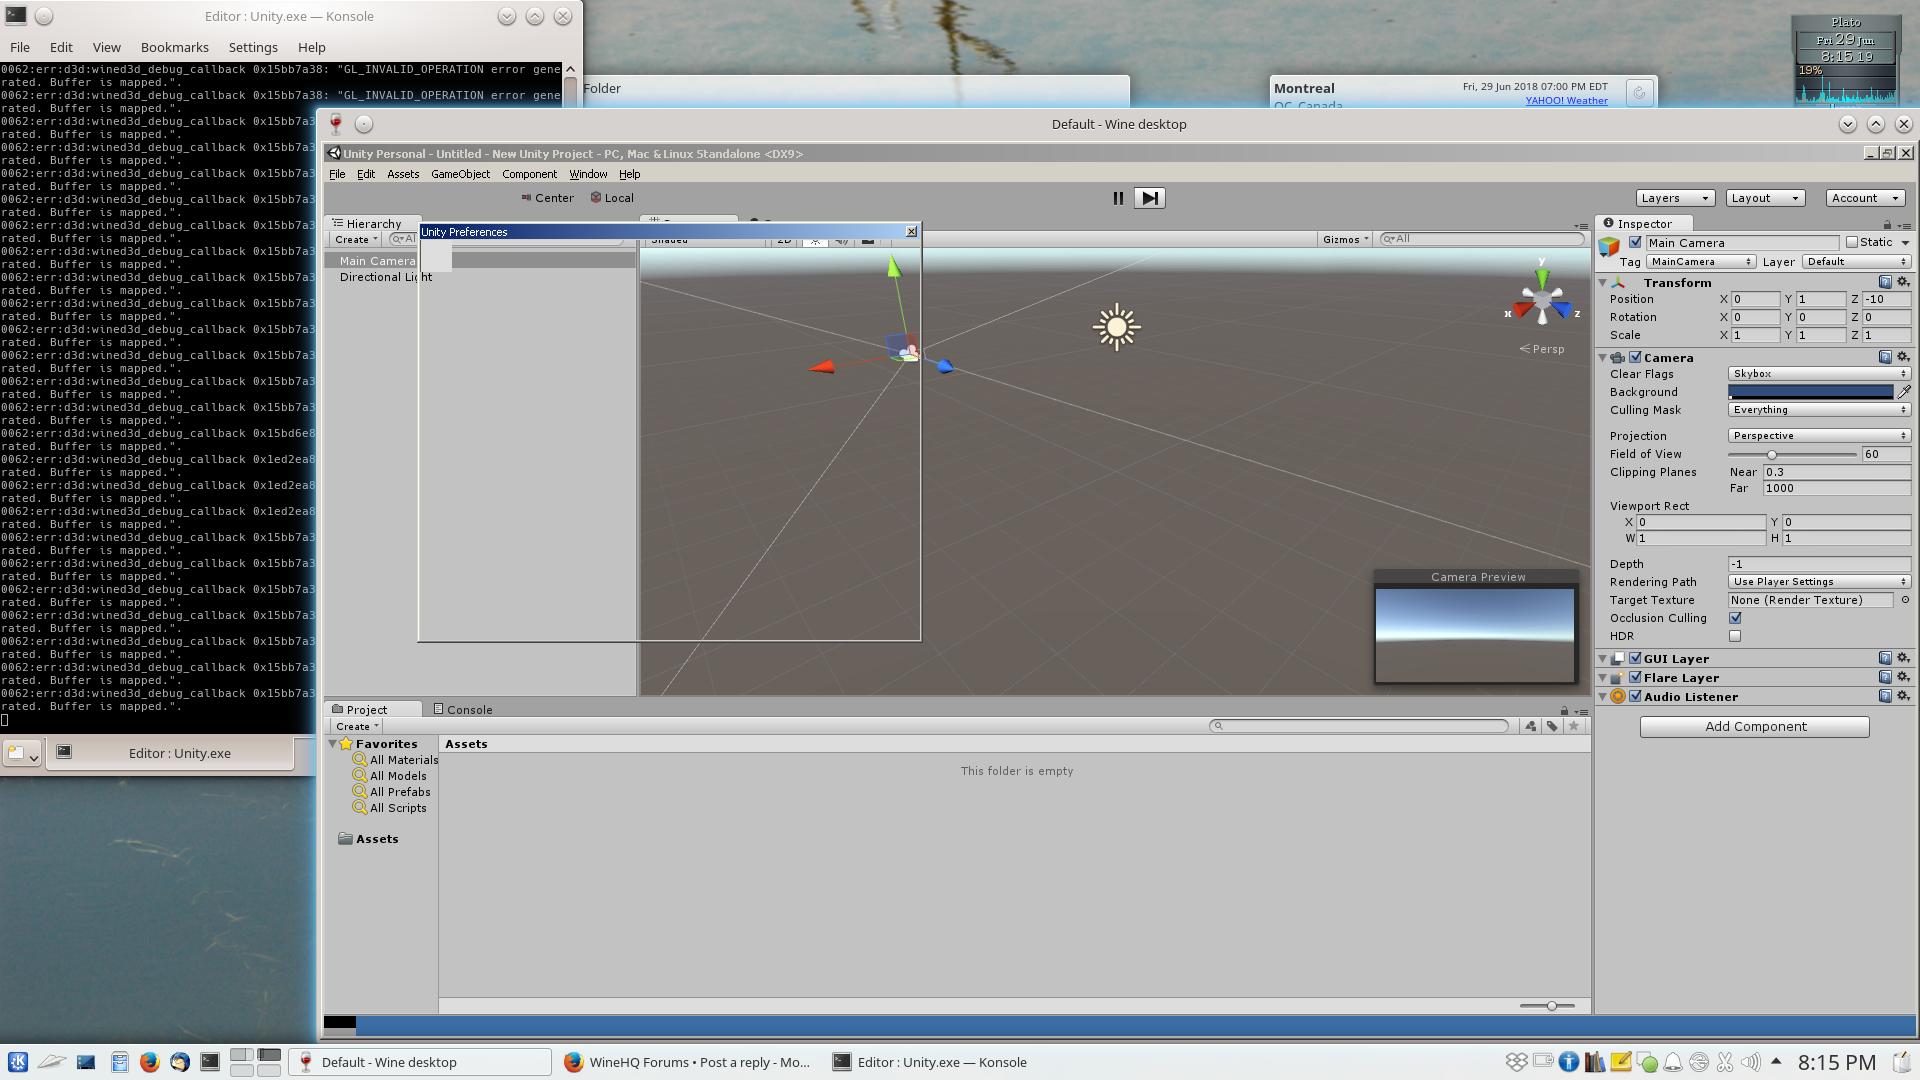Viewport: 1920px width, 1080px height.
Task: Click the red X-axis arrow handle
Action: coord(821,367)
